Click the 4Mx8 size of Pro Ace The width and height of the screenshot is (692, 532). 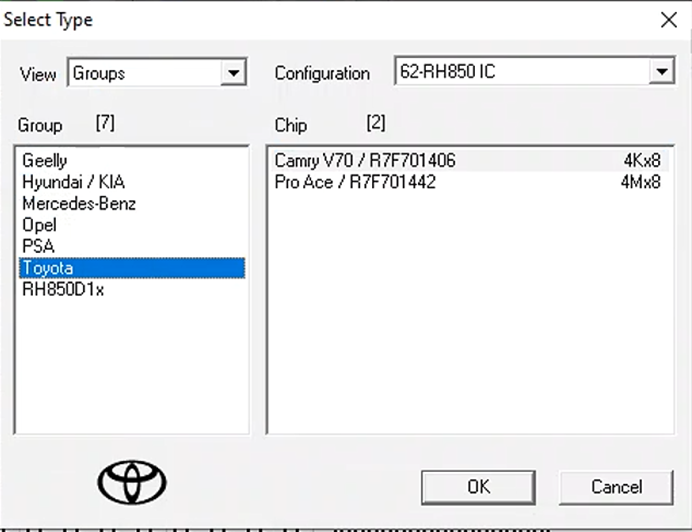641,182
